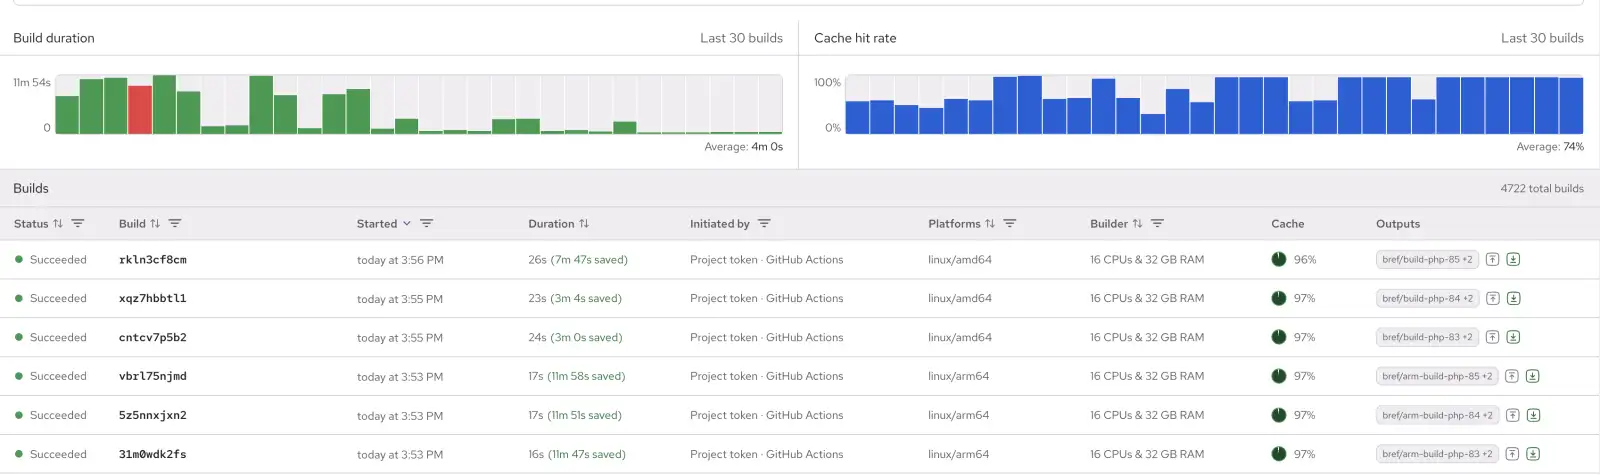This screenshot has height=475, width=1600.
Task: Click output tag bref/arm-build-php-84 +2
Action: point(1437,415)
